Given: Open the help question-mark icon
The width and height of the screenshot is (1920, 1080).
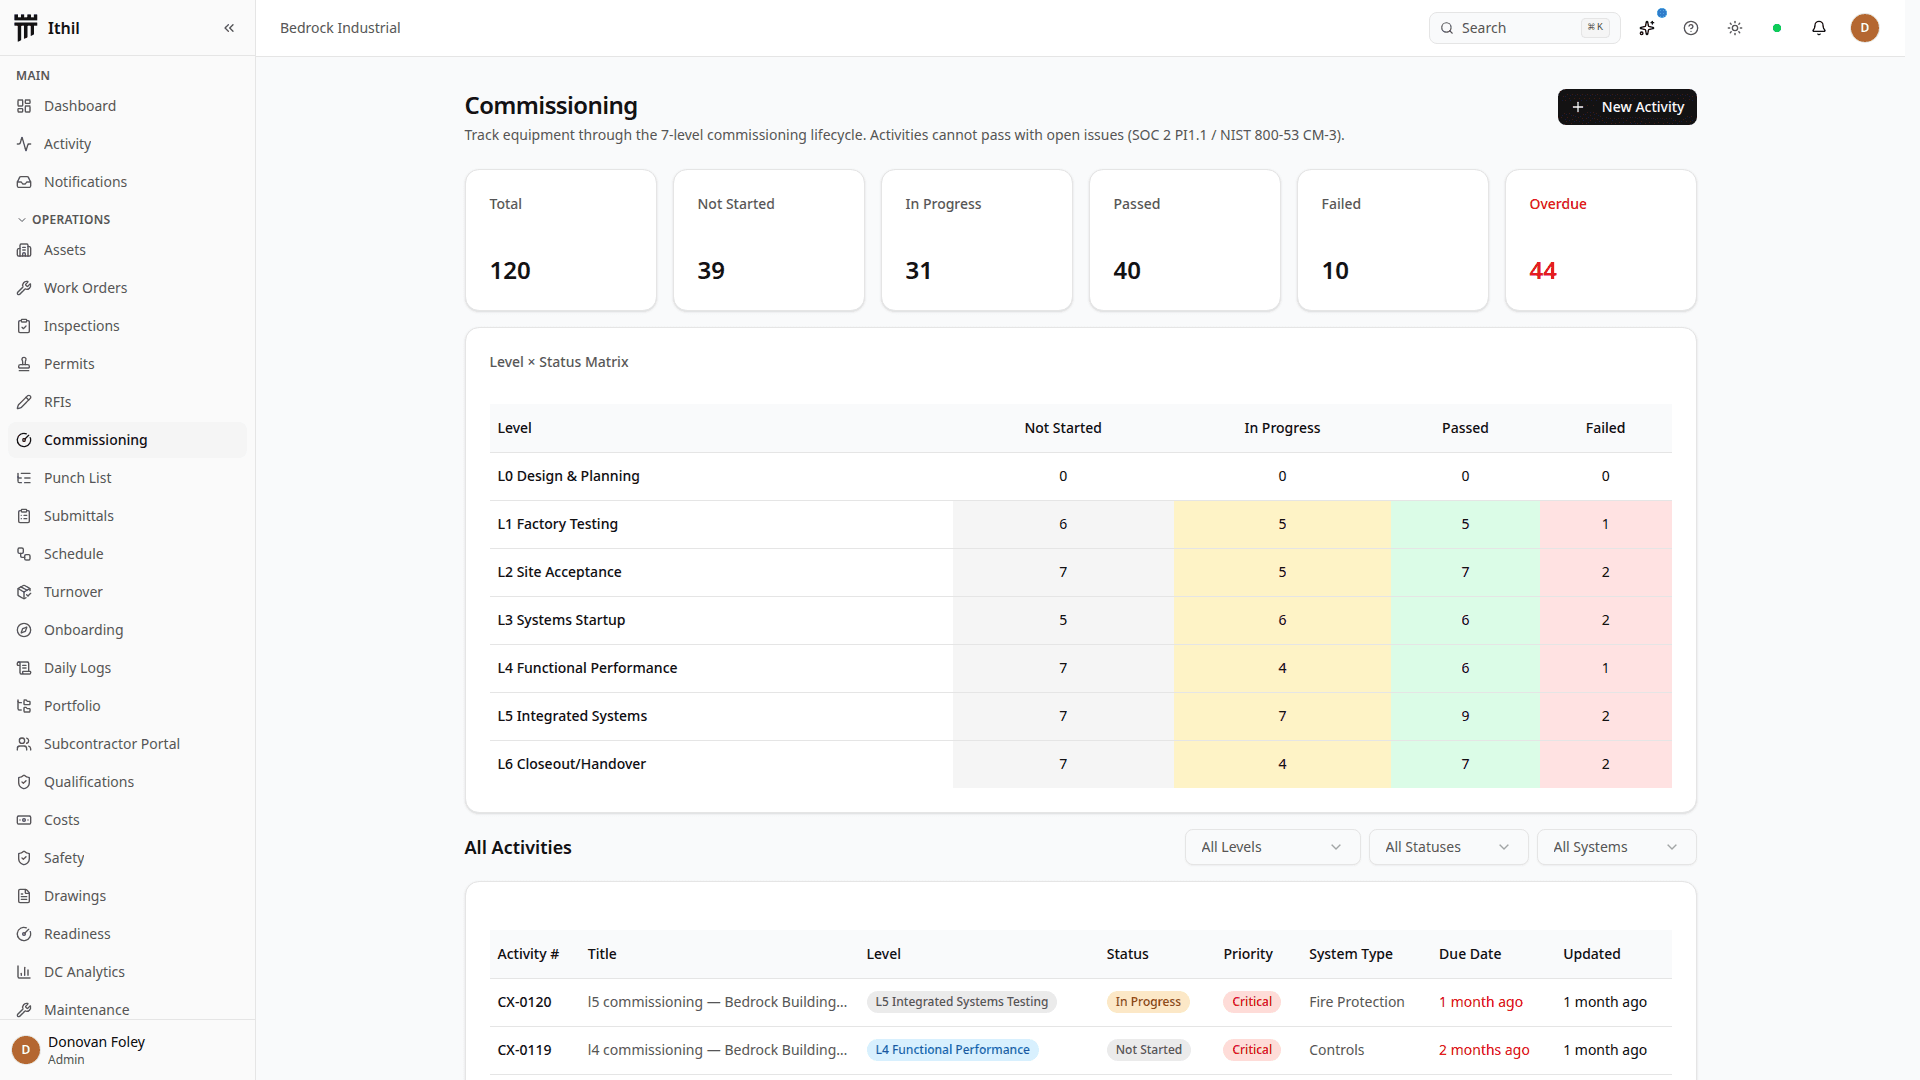Looking at the screenshot, I should pyautogui.click(x=1691, y=28).
